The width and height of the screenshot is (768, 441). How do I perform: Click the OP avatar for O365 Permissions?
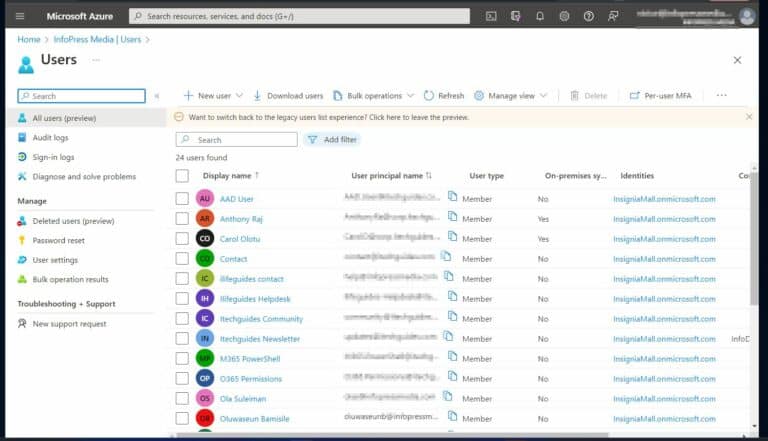(205, 378)
